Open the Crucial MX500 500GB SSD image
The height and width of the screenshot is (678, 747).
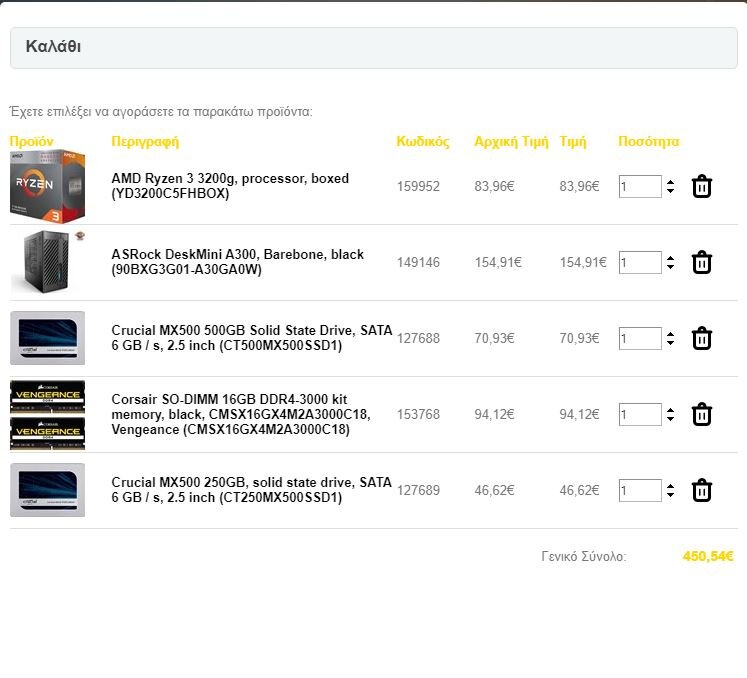click(x=47, y=338)
